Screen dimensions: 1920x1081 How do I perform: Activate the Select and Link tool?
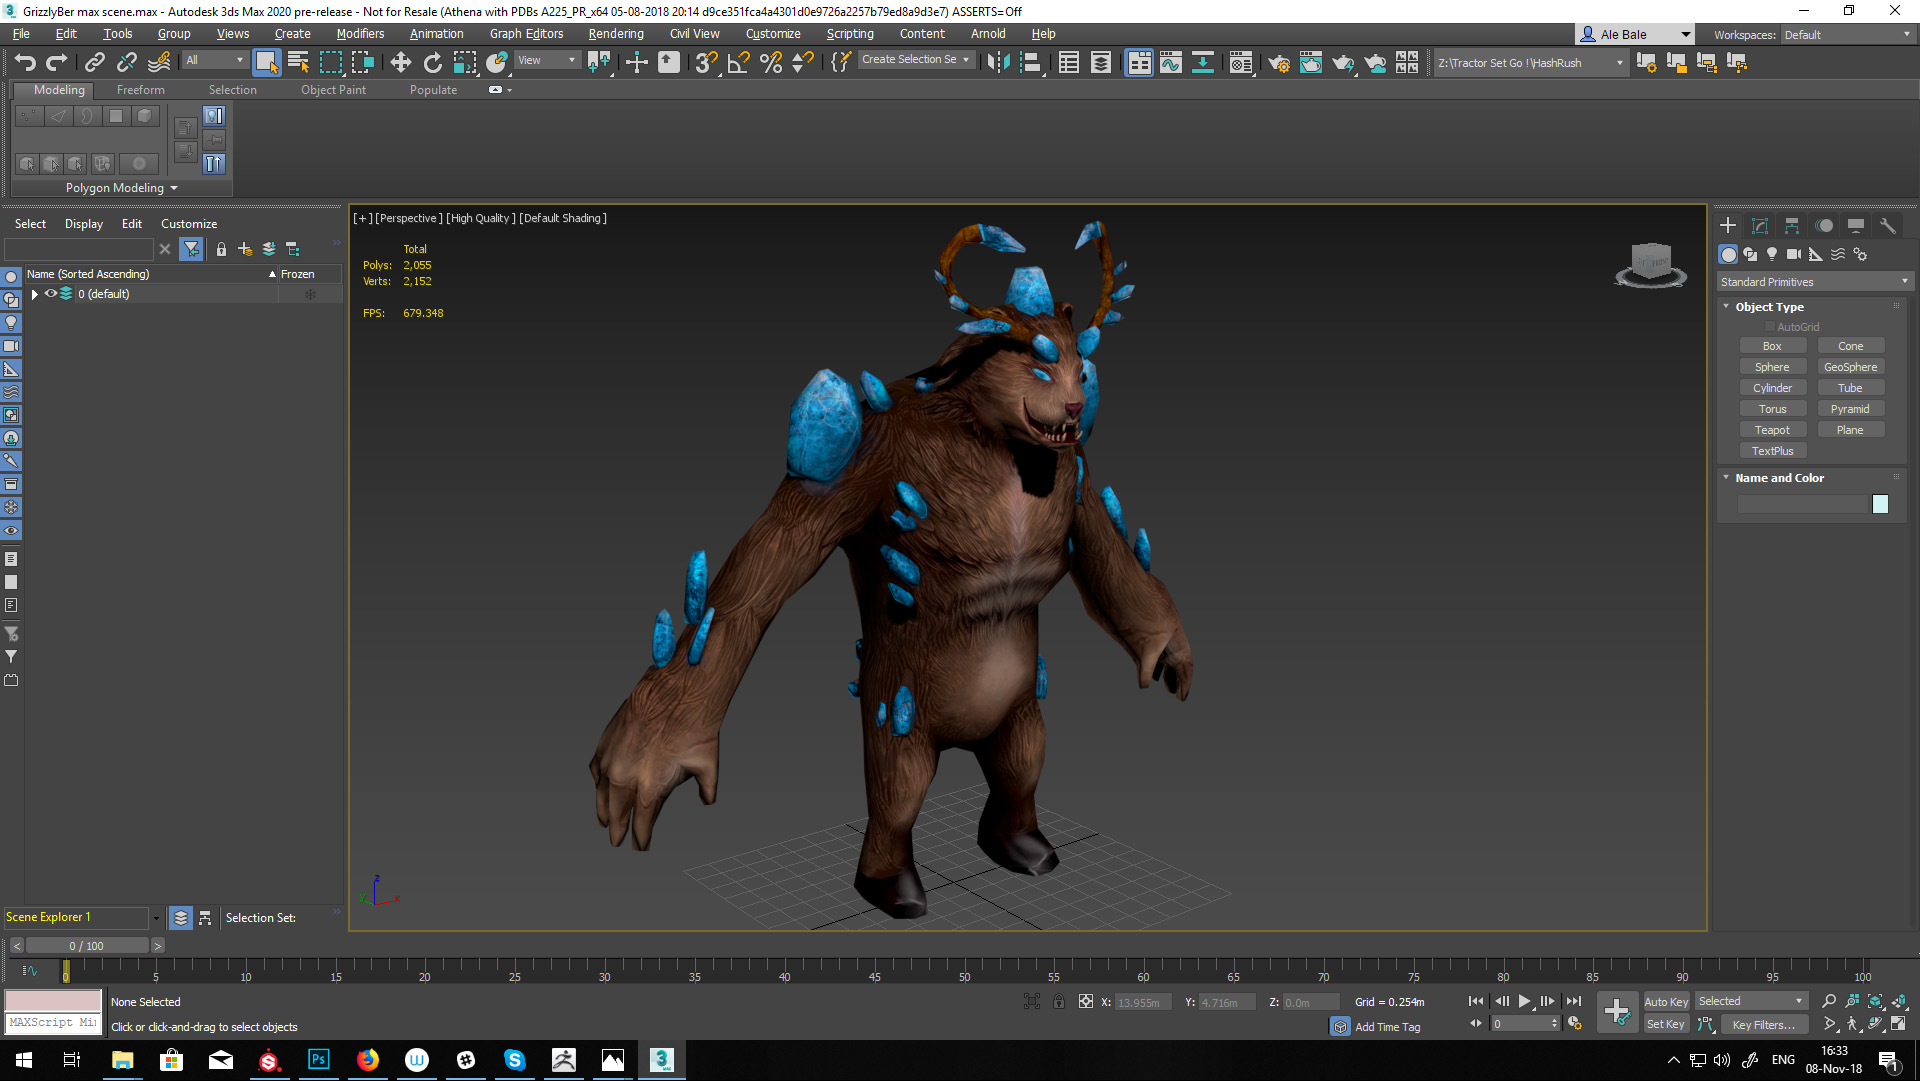tap(94, 62)
